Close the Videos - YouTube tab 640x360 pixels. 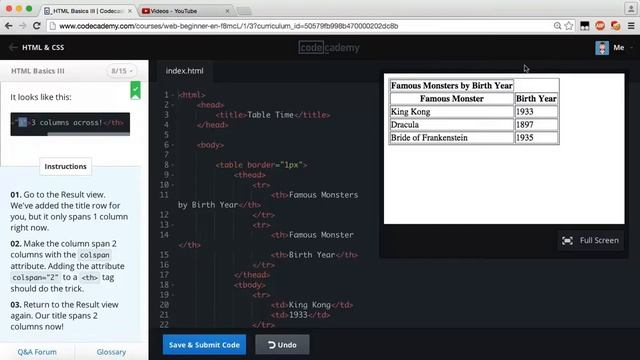click(227, 11)
